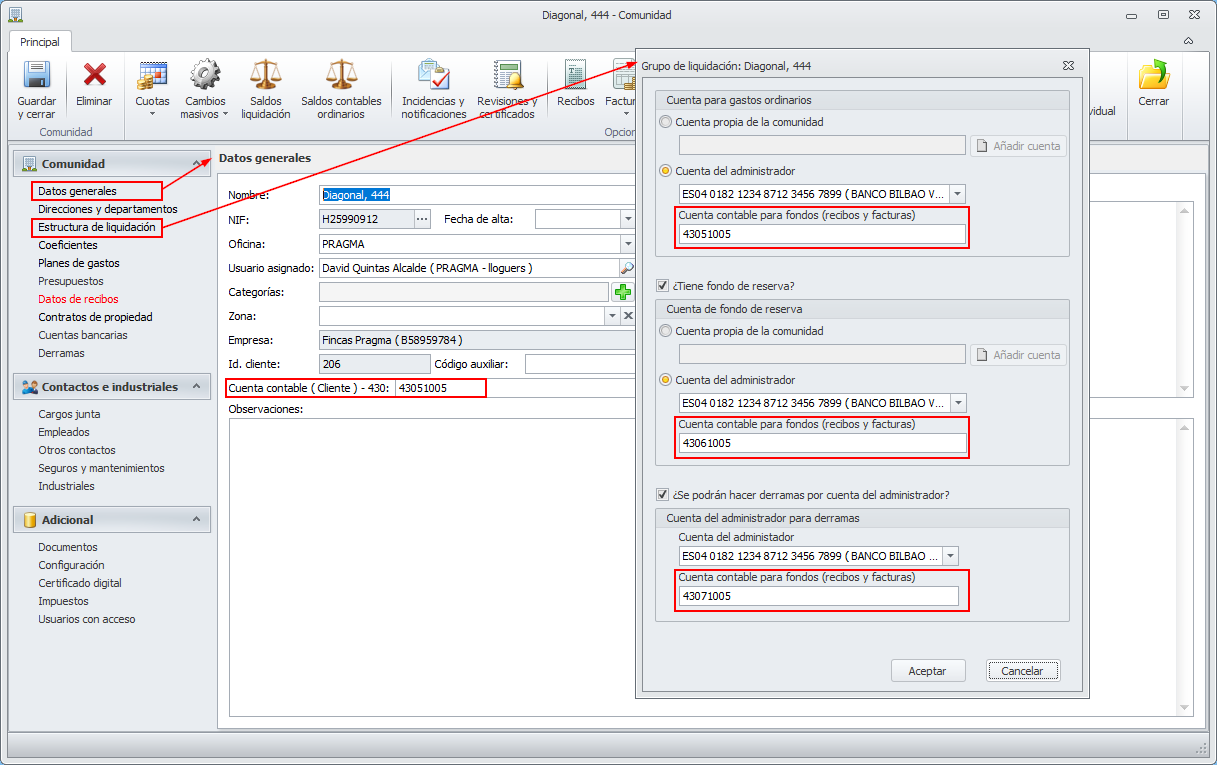Open Contratos de propiedad section

[x=95, y=317]
